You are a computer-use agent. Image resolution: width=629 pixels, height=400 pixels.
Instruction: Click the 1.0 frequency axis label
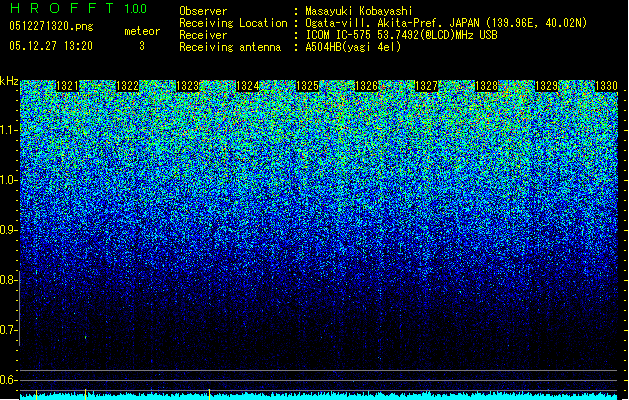tap(8, 180)
